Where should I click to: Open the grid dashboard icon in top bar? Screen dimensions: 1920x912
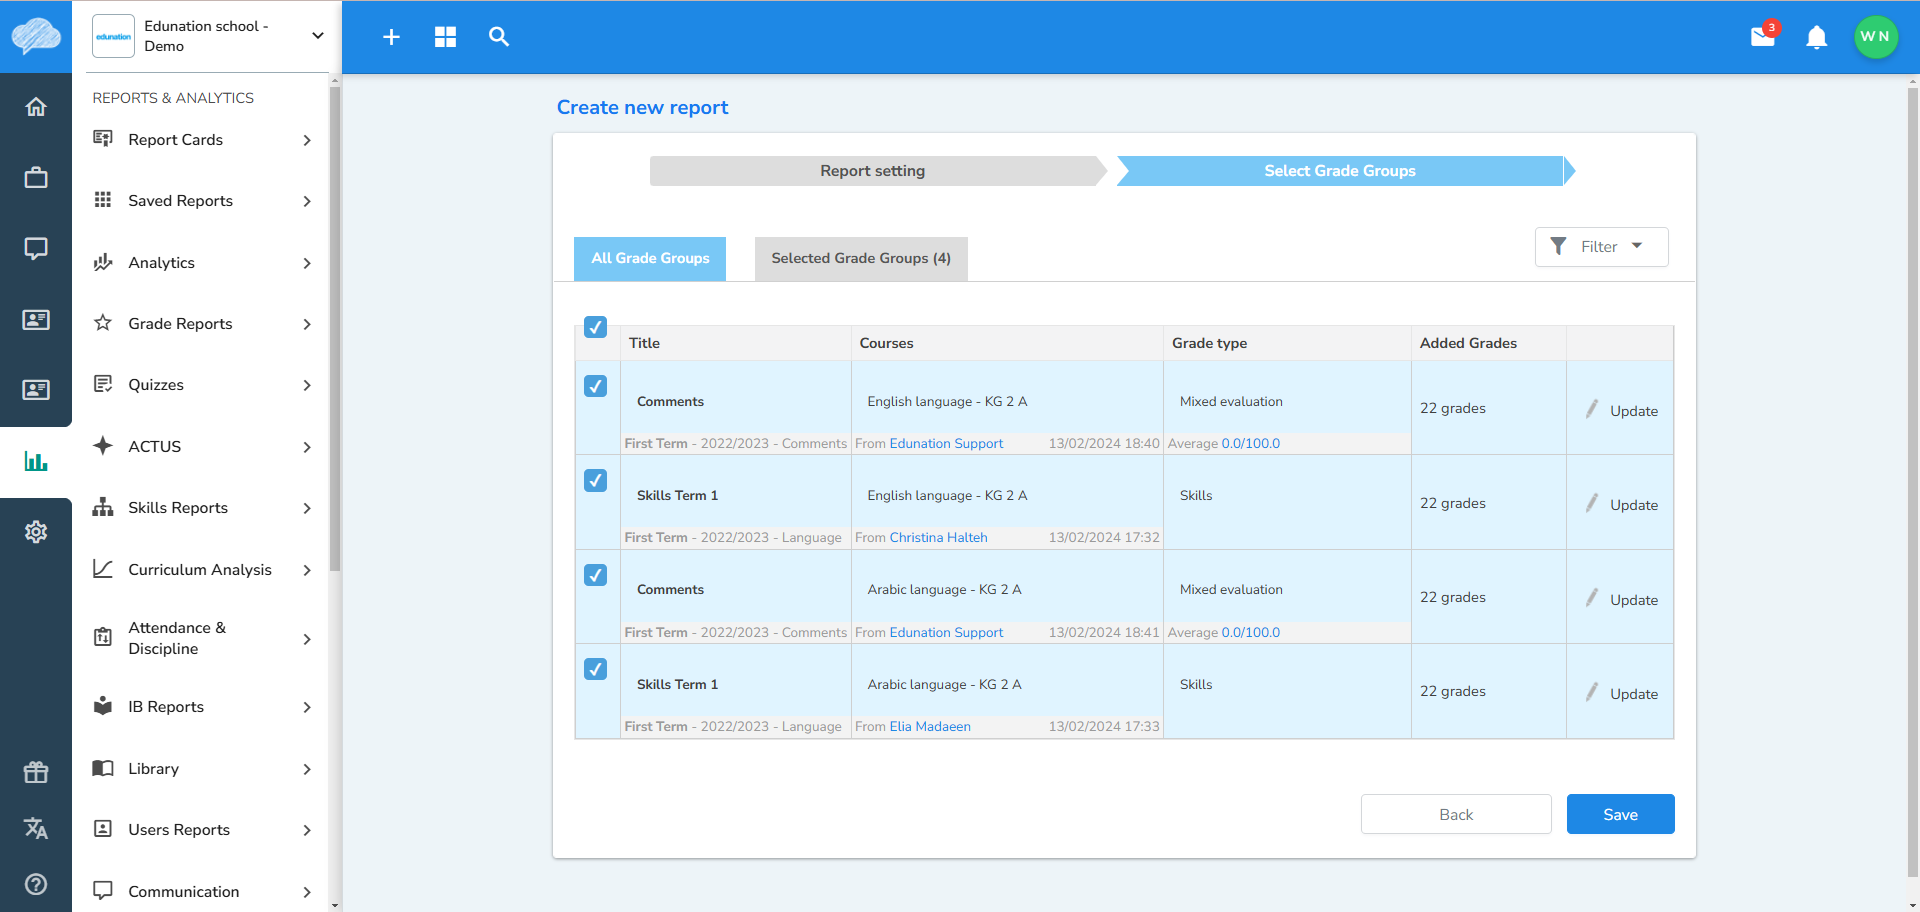click(445, 37)
